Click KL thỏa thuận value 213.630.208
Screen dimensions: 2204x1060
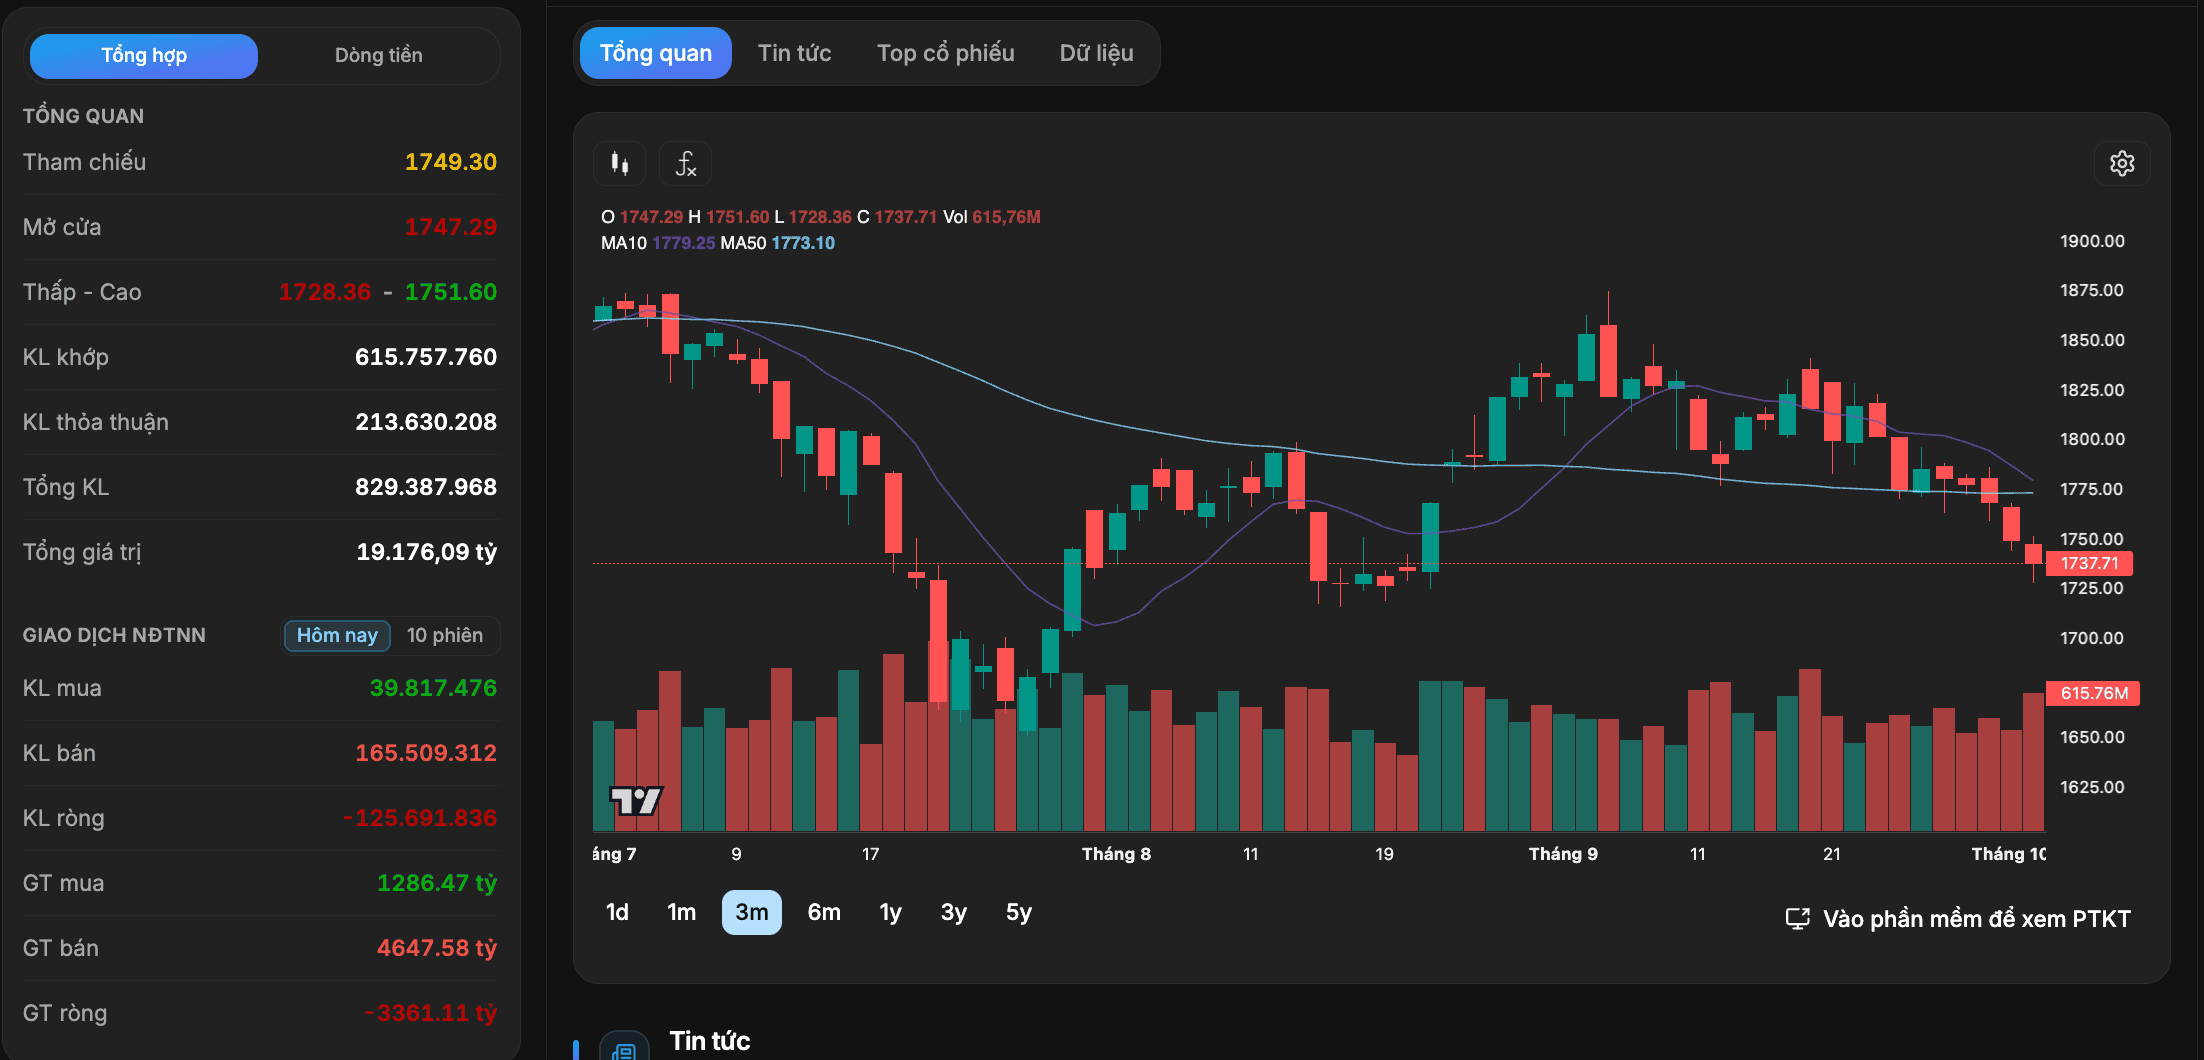tap(426, 422)
